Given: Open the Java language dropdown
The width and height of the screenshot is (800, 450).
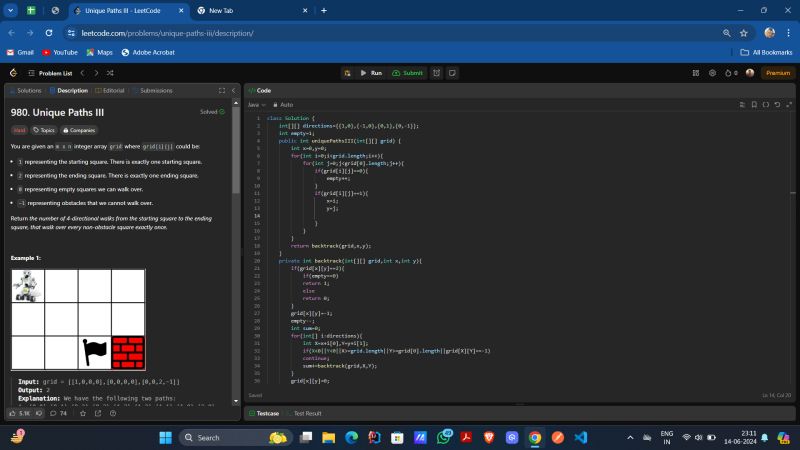Looking at the screenshot, I should [x=257, y=104].
